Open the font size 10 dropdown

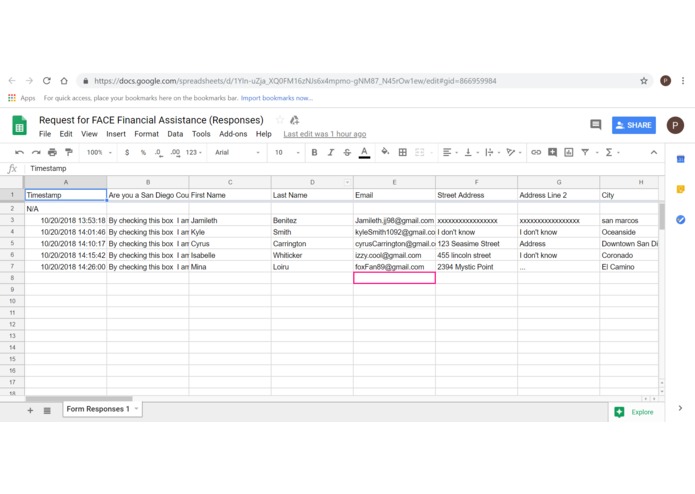point(287,152)
